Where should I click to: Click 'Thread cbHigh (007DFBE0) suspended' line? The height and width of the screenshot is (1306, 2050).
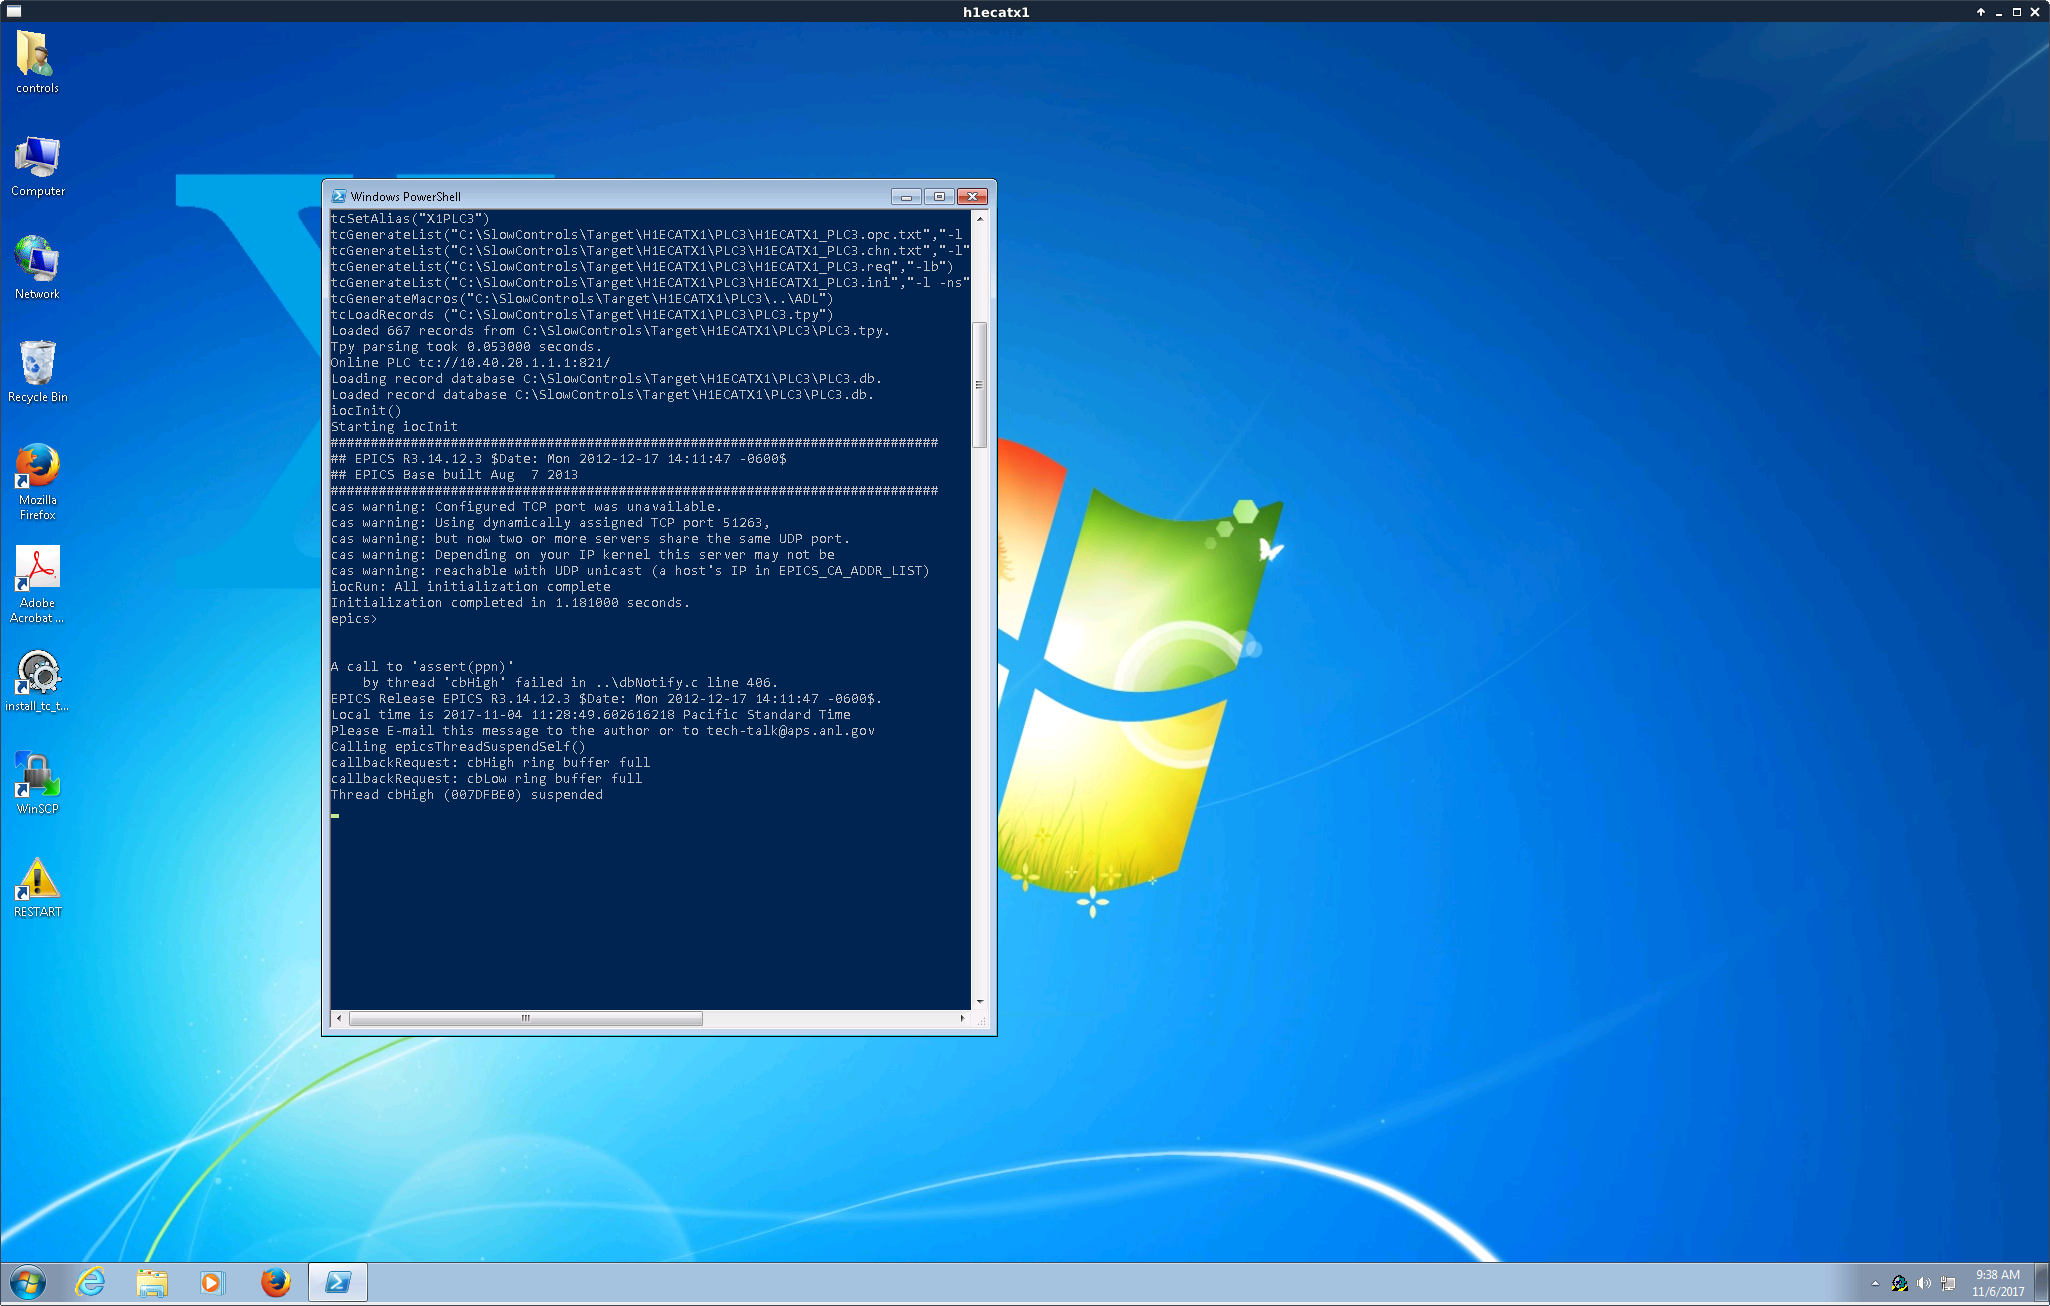point(467,795)
